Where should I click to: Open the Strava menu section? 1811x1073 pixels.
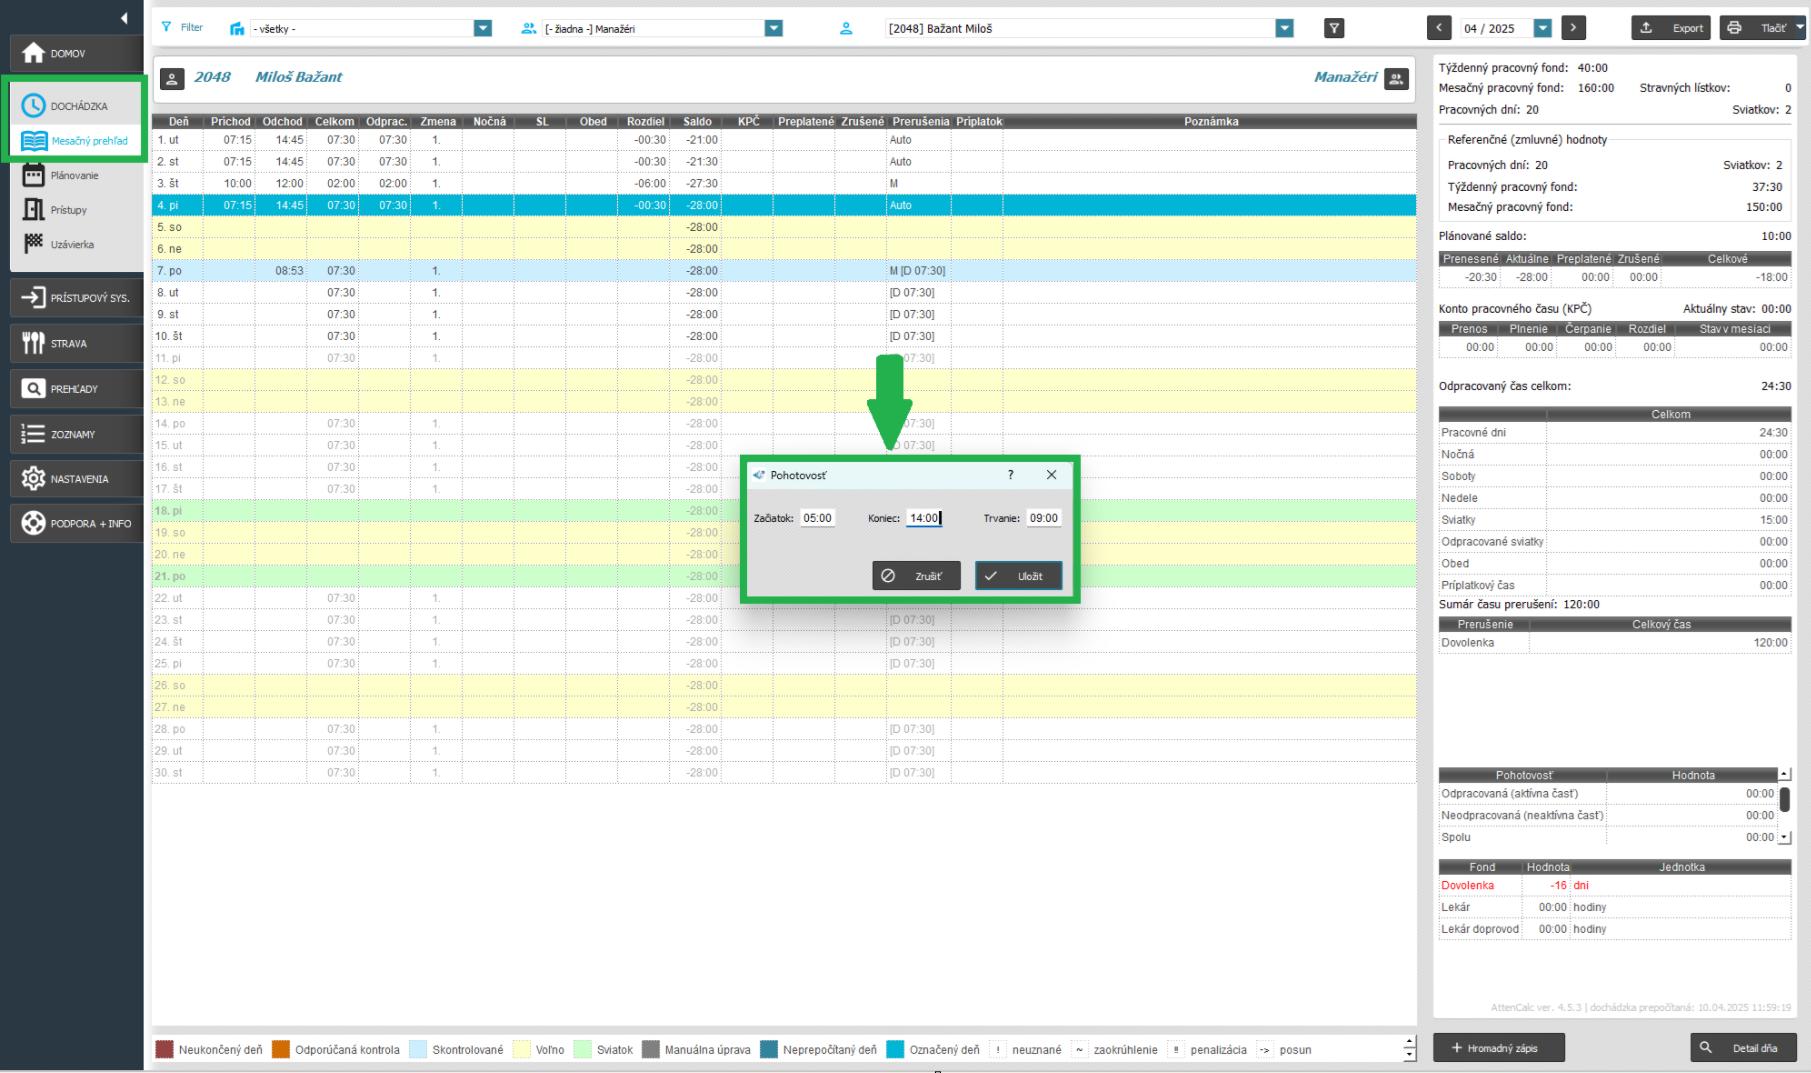coord(70,344)
